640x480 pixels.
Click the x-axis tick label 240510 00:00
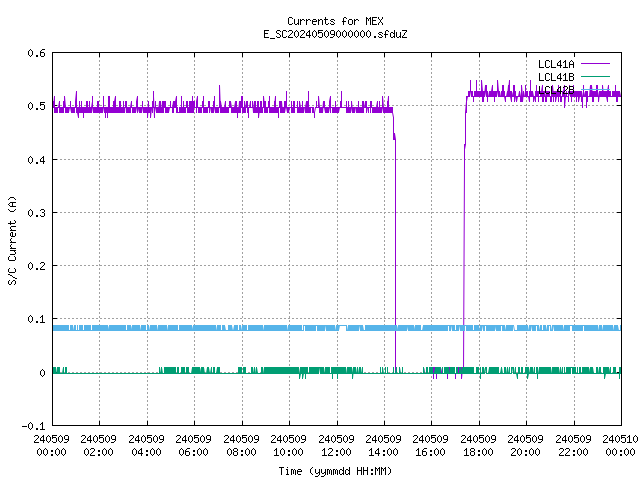620,445
